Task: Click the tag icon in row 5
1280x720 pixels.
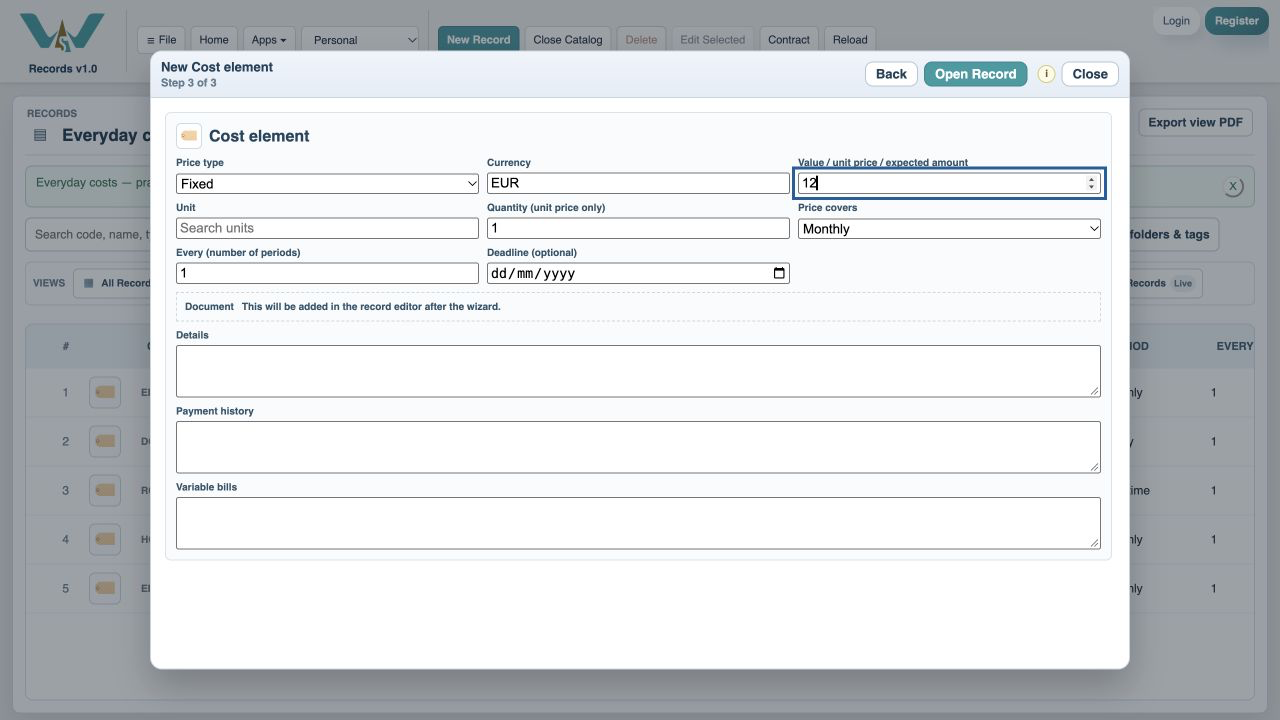Action: 105,589
